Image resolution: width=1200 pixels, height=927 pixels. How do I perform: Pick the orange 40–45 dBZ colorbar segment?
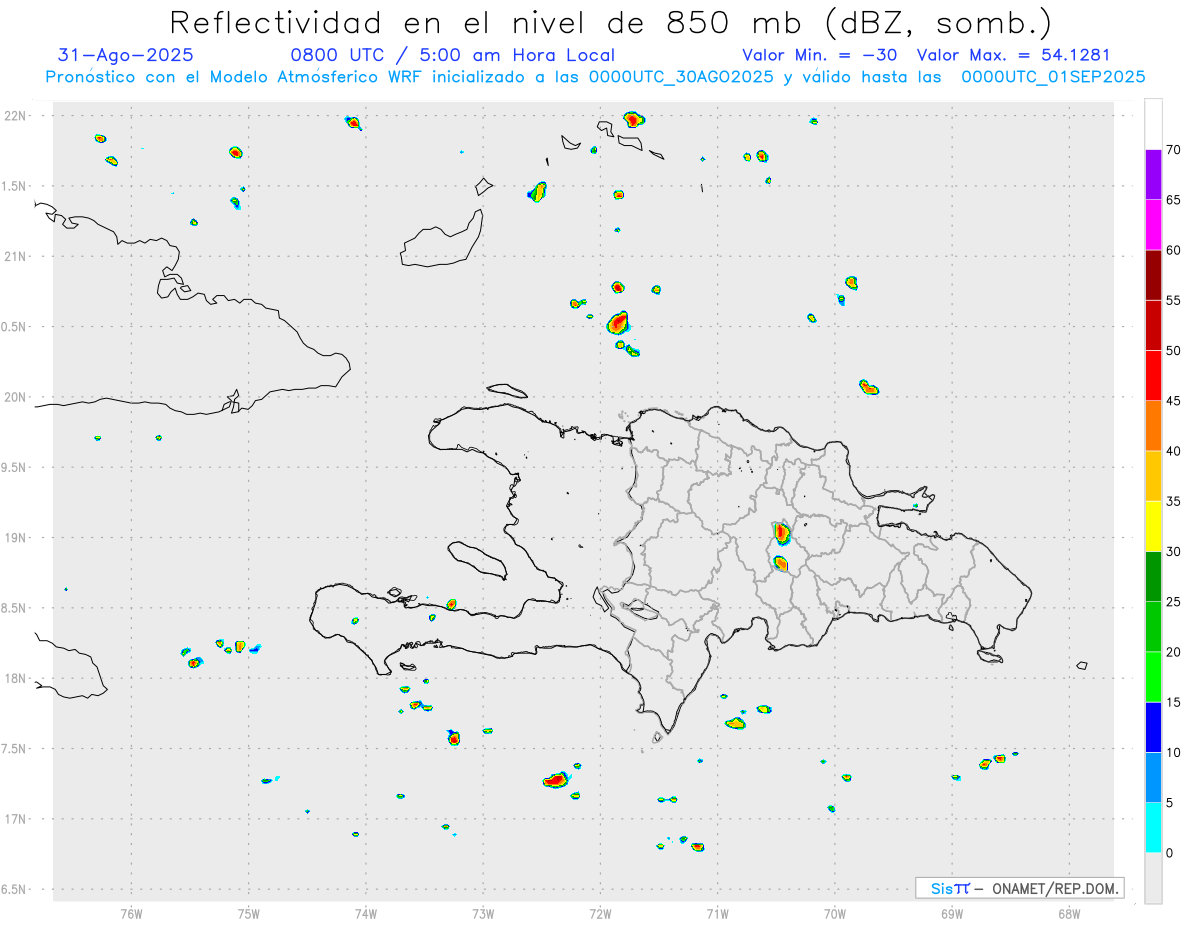[1153, 426]
